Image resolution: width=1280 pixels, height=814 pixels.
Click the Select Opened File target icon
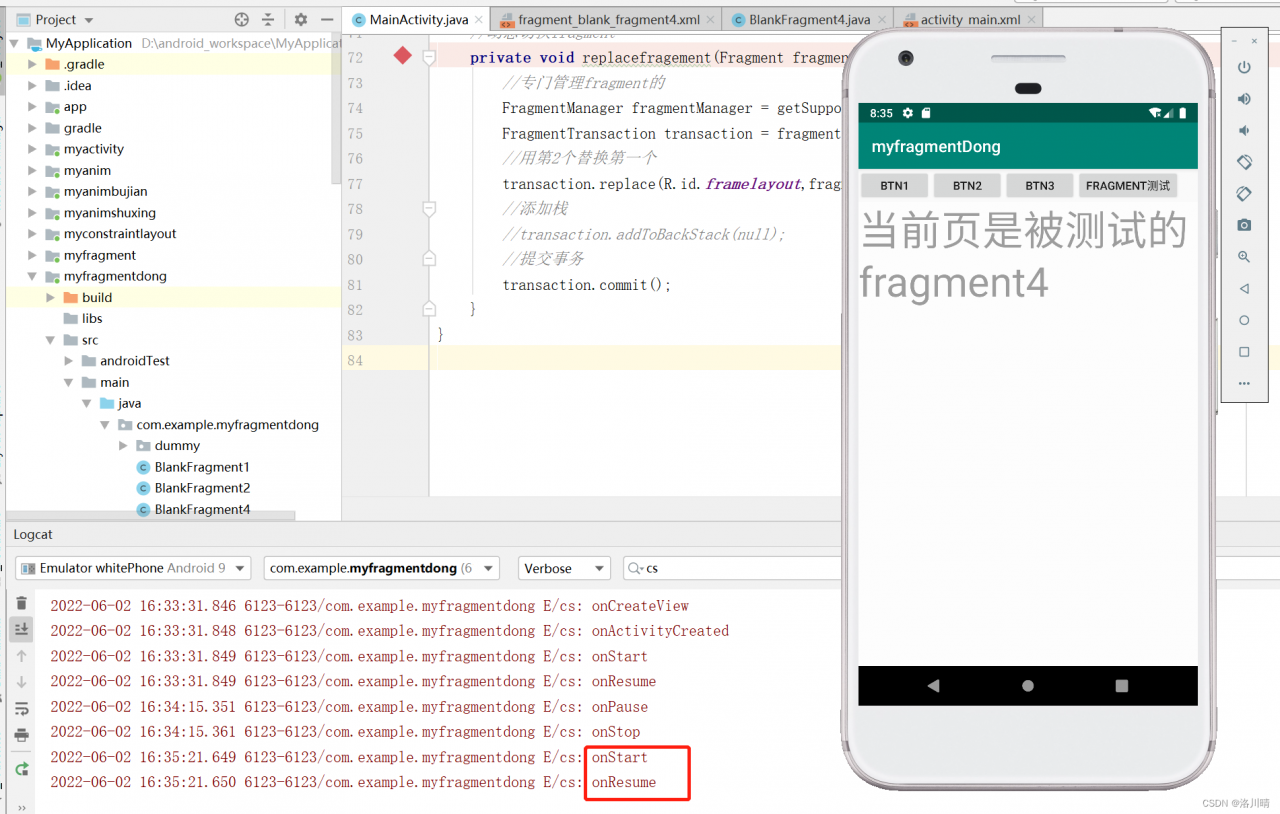[x=241, y=19]
